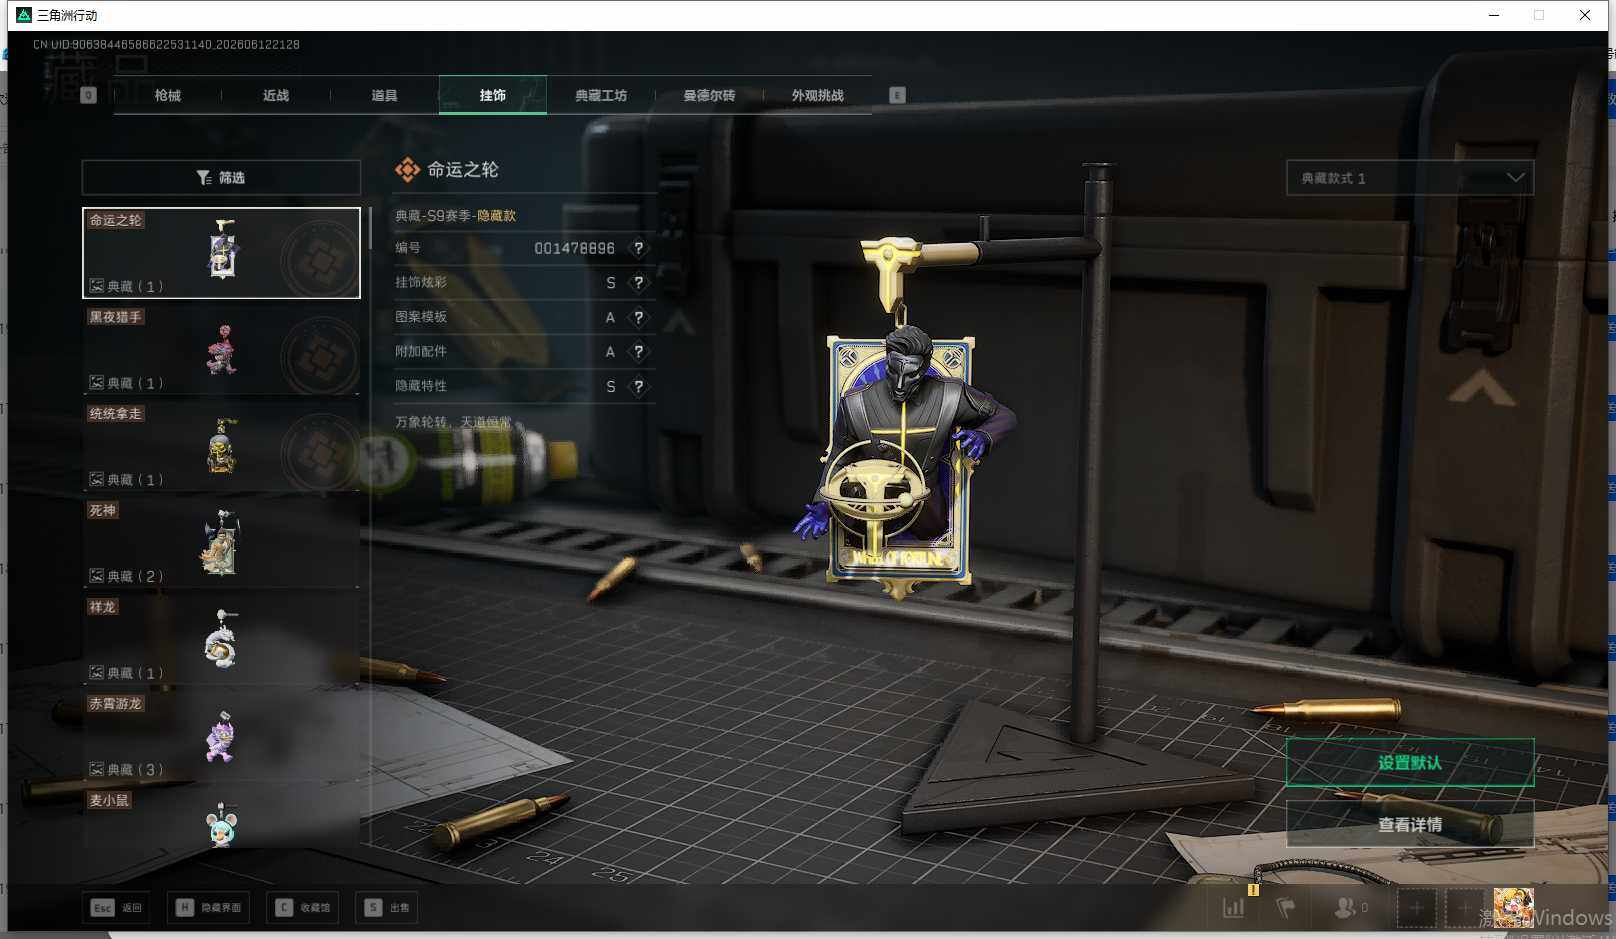Select the 黑夜猎手 charm item
The height and width of the screenshot is (939, 1616).
coord(221,350)
